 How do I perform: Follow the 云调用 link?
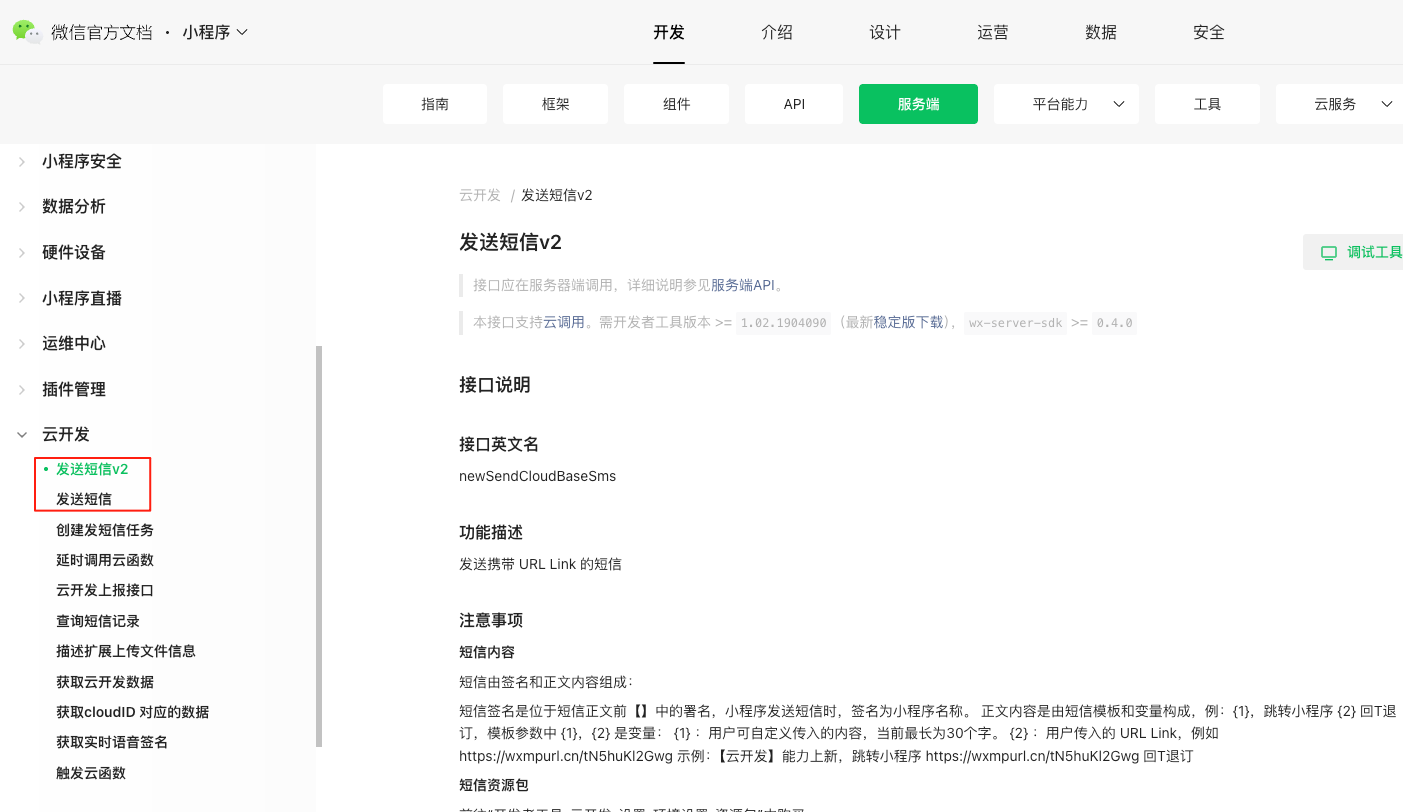(564, 322)
